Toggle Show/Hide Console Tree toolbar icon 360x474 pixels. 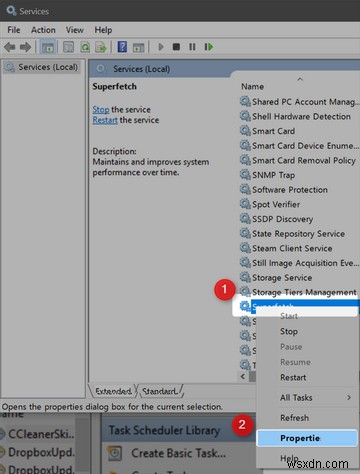[48, 47]
